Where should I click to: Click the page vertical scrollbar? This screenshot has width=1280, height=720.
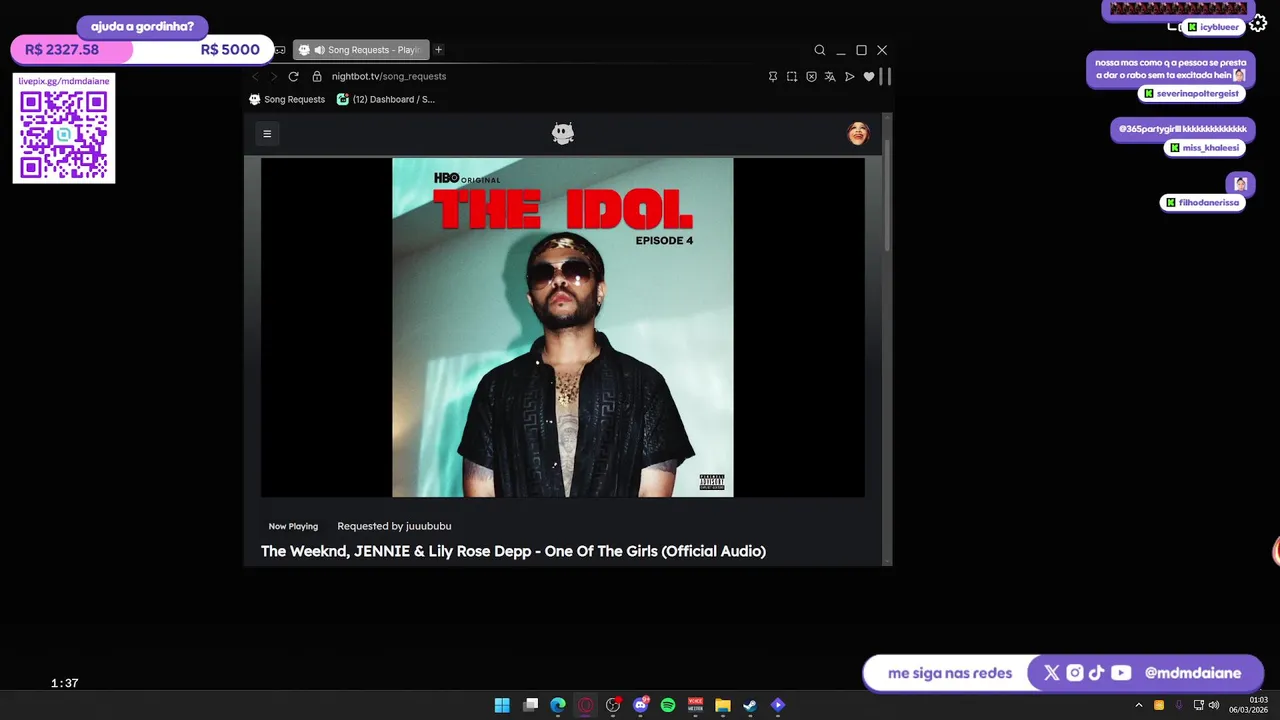pos(887,195)
